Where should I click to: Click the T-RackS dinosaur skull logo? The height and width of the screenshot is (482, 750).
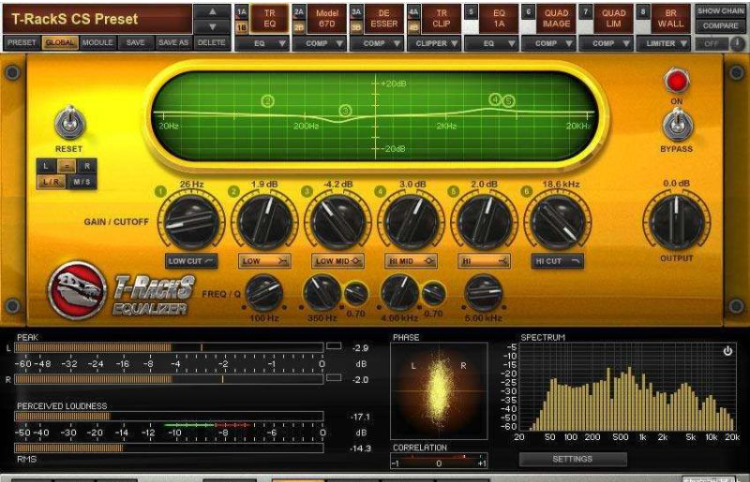tap(76, 283)
